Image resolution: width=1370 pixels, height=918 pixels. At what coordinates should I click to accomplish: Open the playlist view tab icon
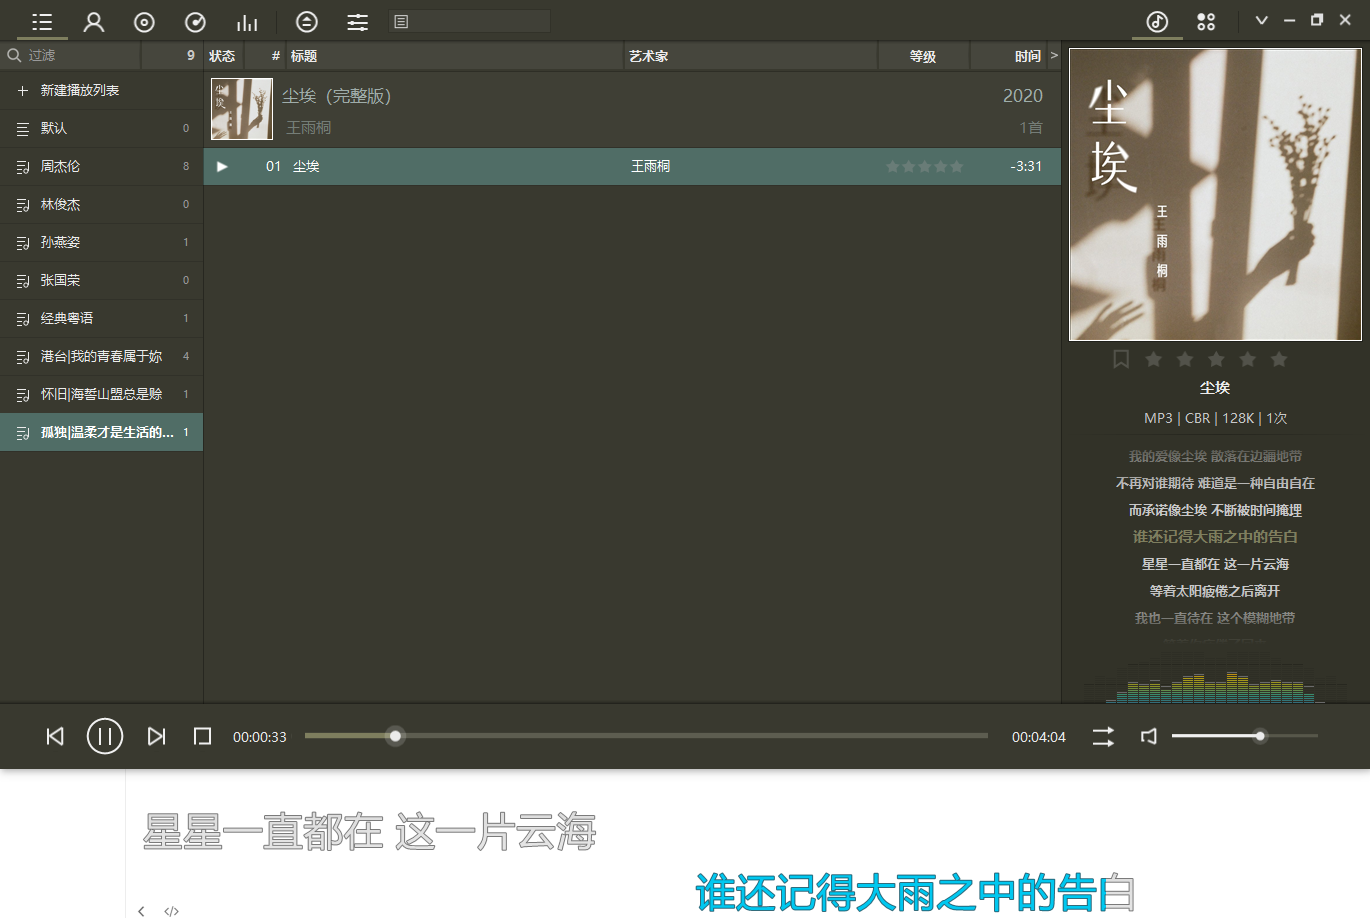[x=42, y=22]
